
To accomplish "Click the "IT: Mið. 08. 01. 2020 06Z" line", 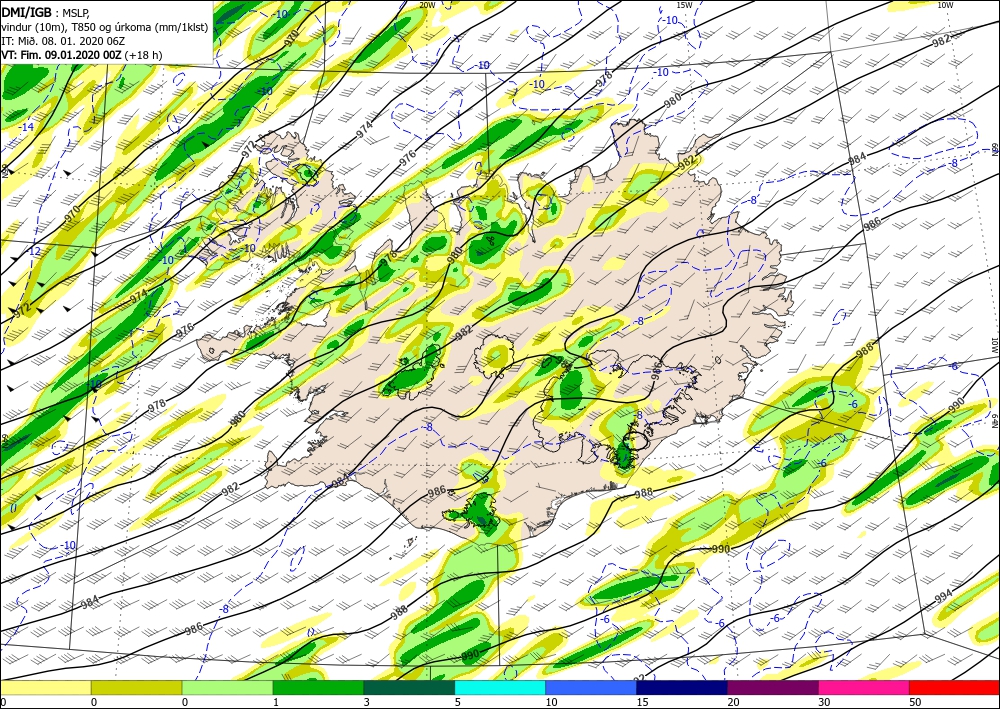I will tap(63, 41).
